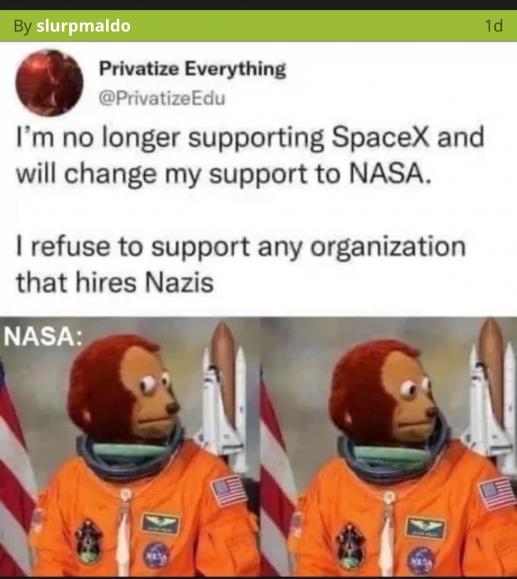Click the pilot wings badge on left suit
Screen dimensions: 517x579
click(x=161, y=523)
